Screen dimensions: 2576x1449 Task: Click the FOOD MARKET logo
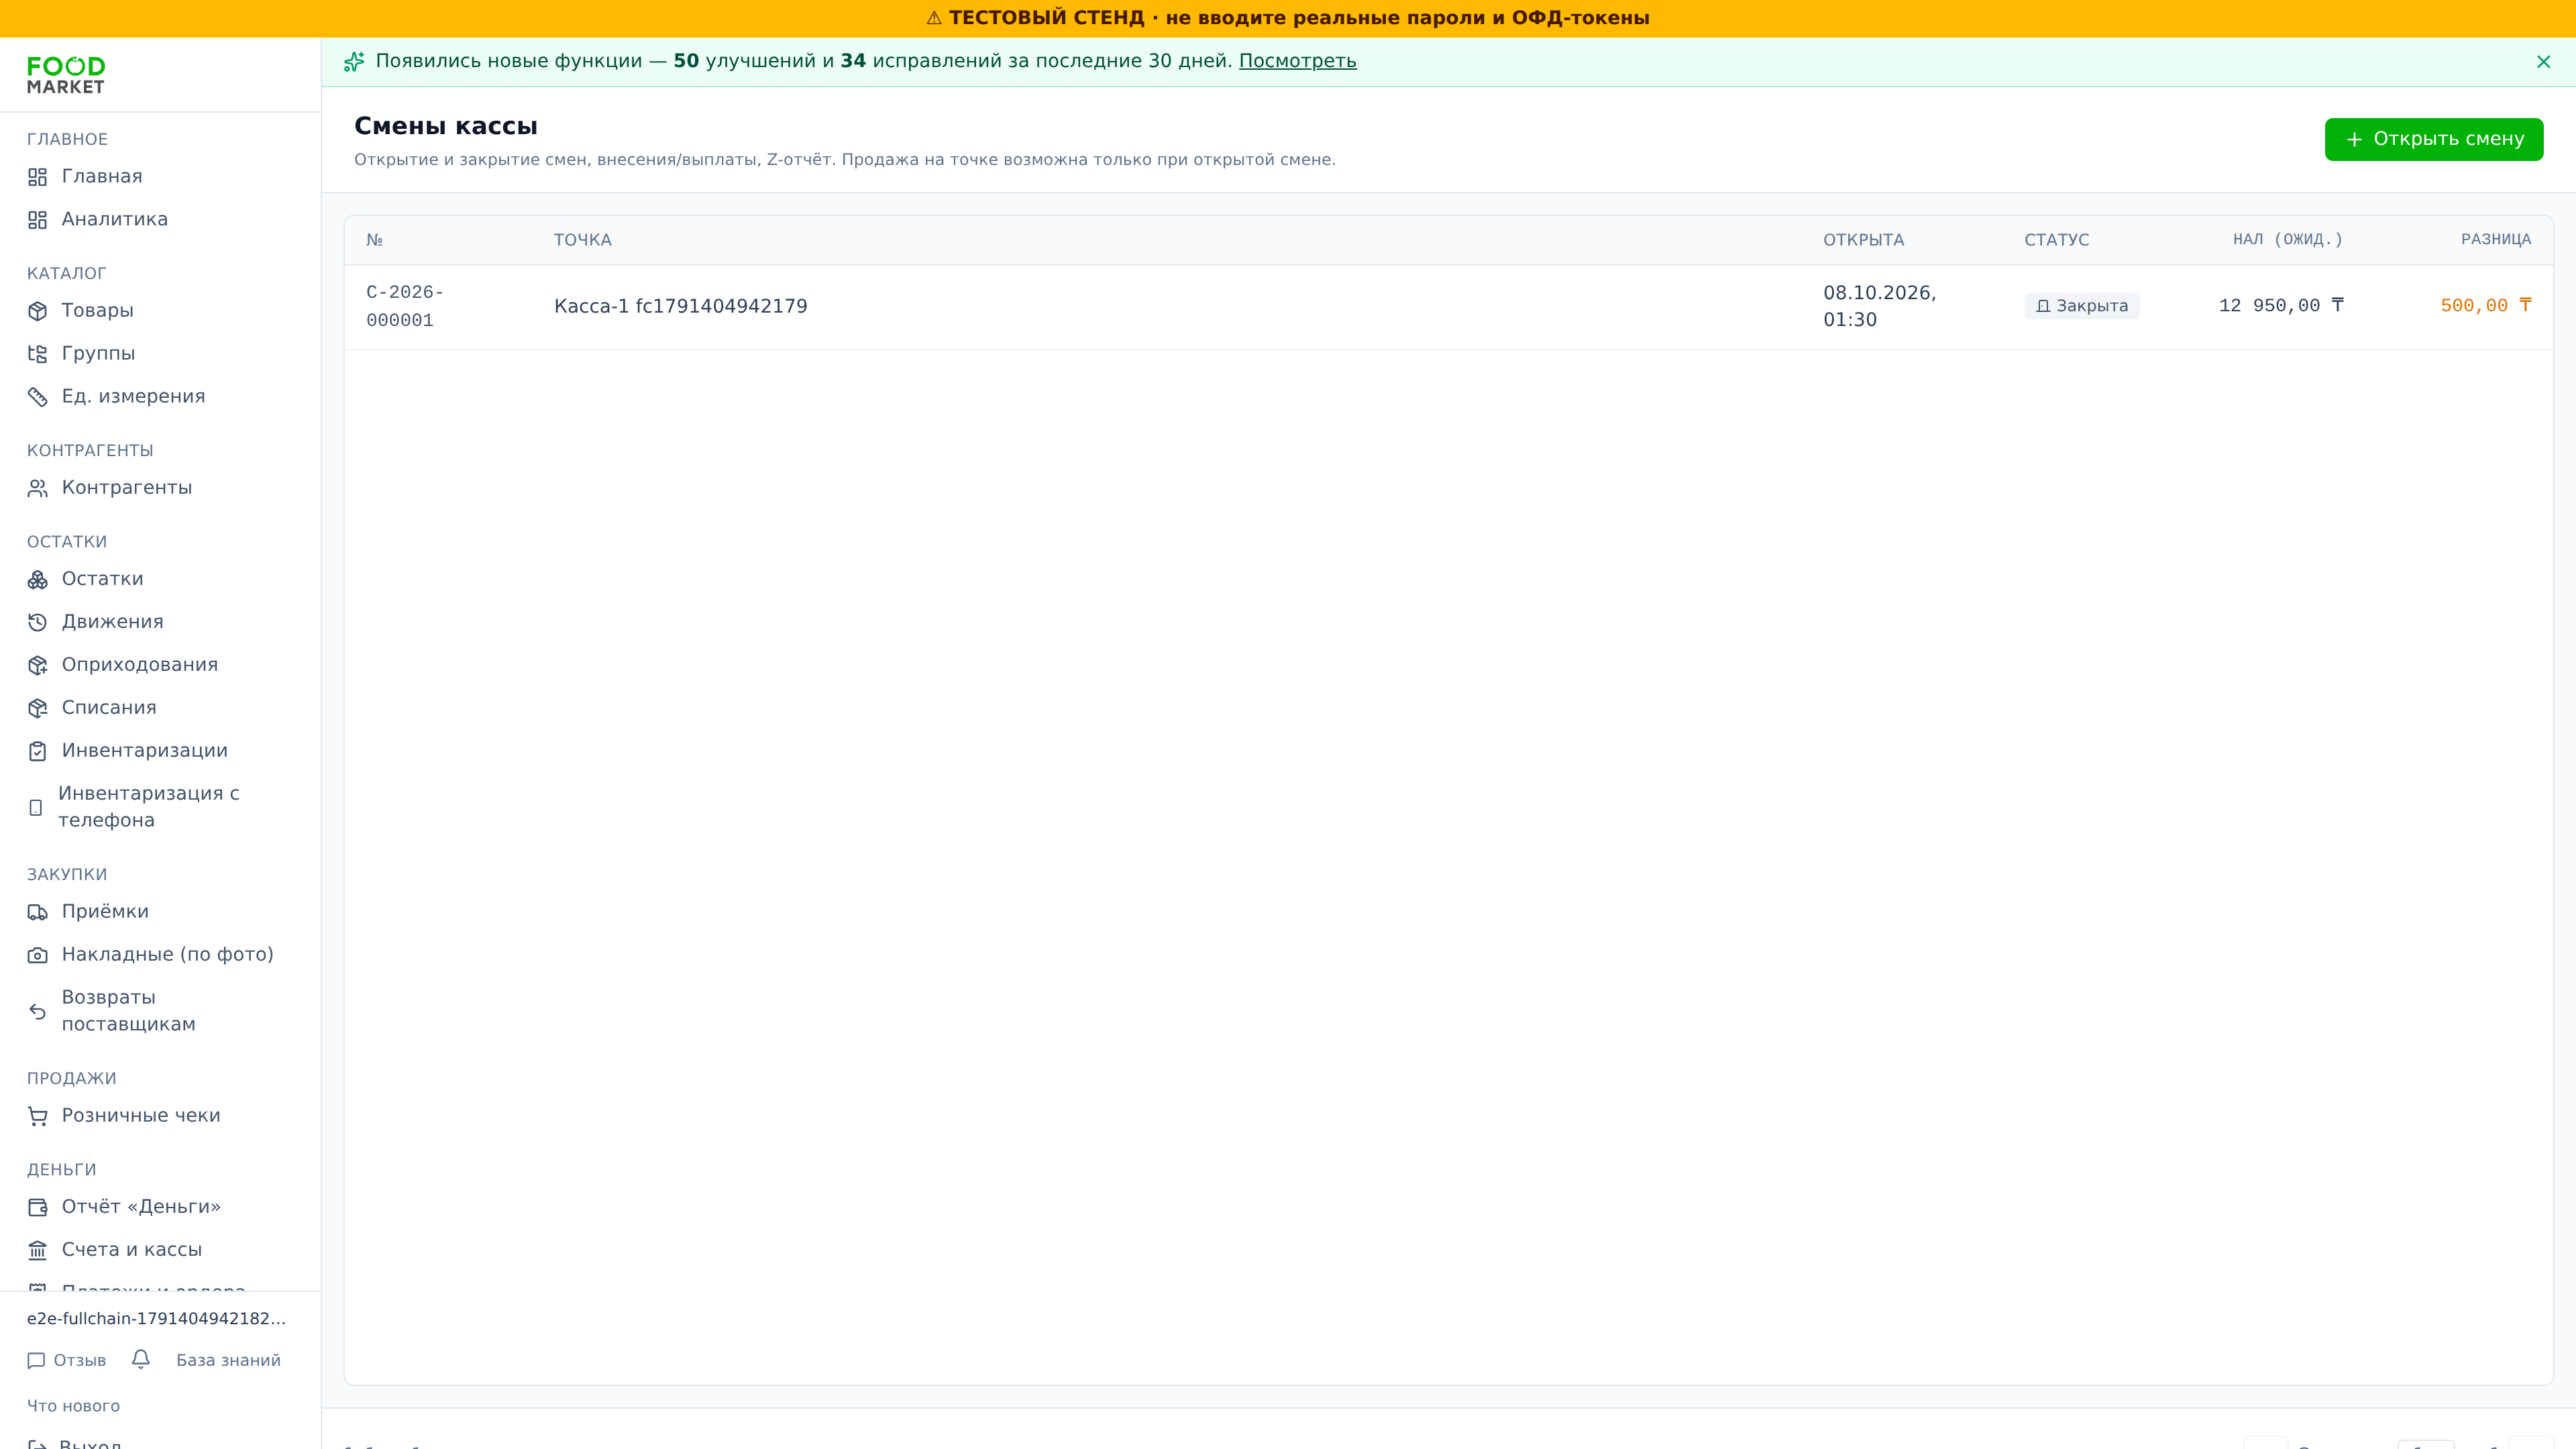[66, 75]
